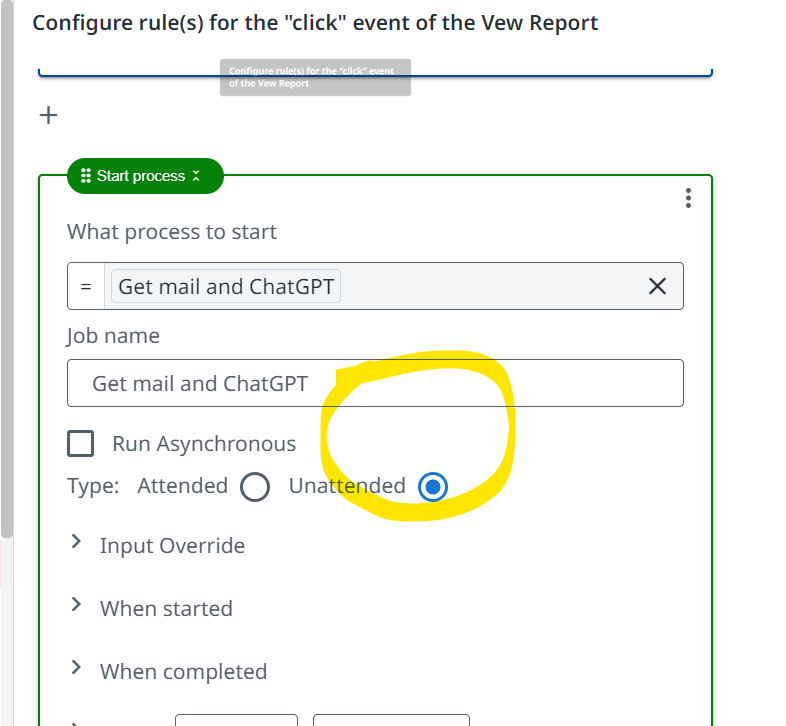786x726 pixels.
Task: Select the Attended type radio button
Action: (x=255, y=487)
